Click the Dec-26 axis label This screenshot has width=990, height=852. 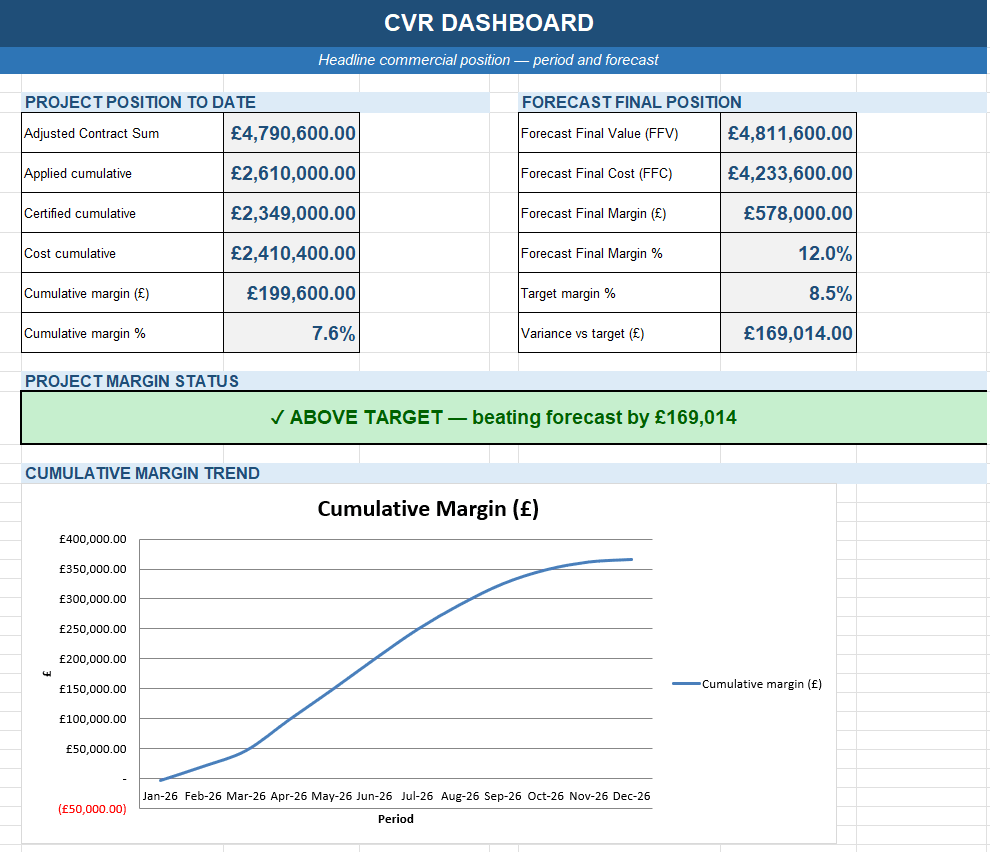(631, 796)
